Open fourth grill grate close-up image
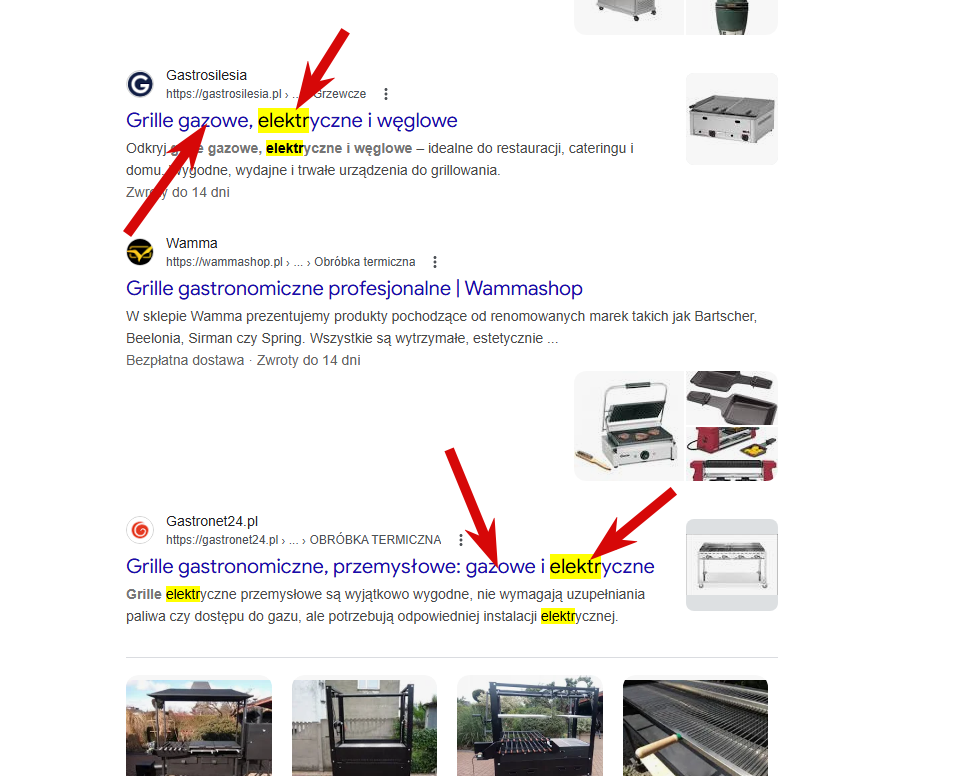Viewport: 960px width, 776px height. coord(695,726)
